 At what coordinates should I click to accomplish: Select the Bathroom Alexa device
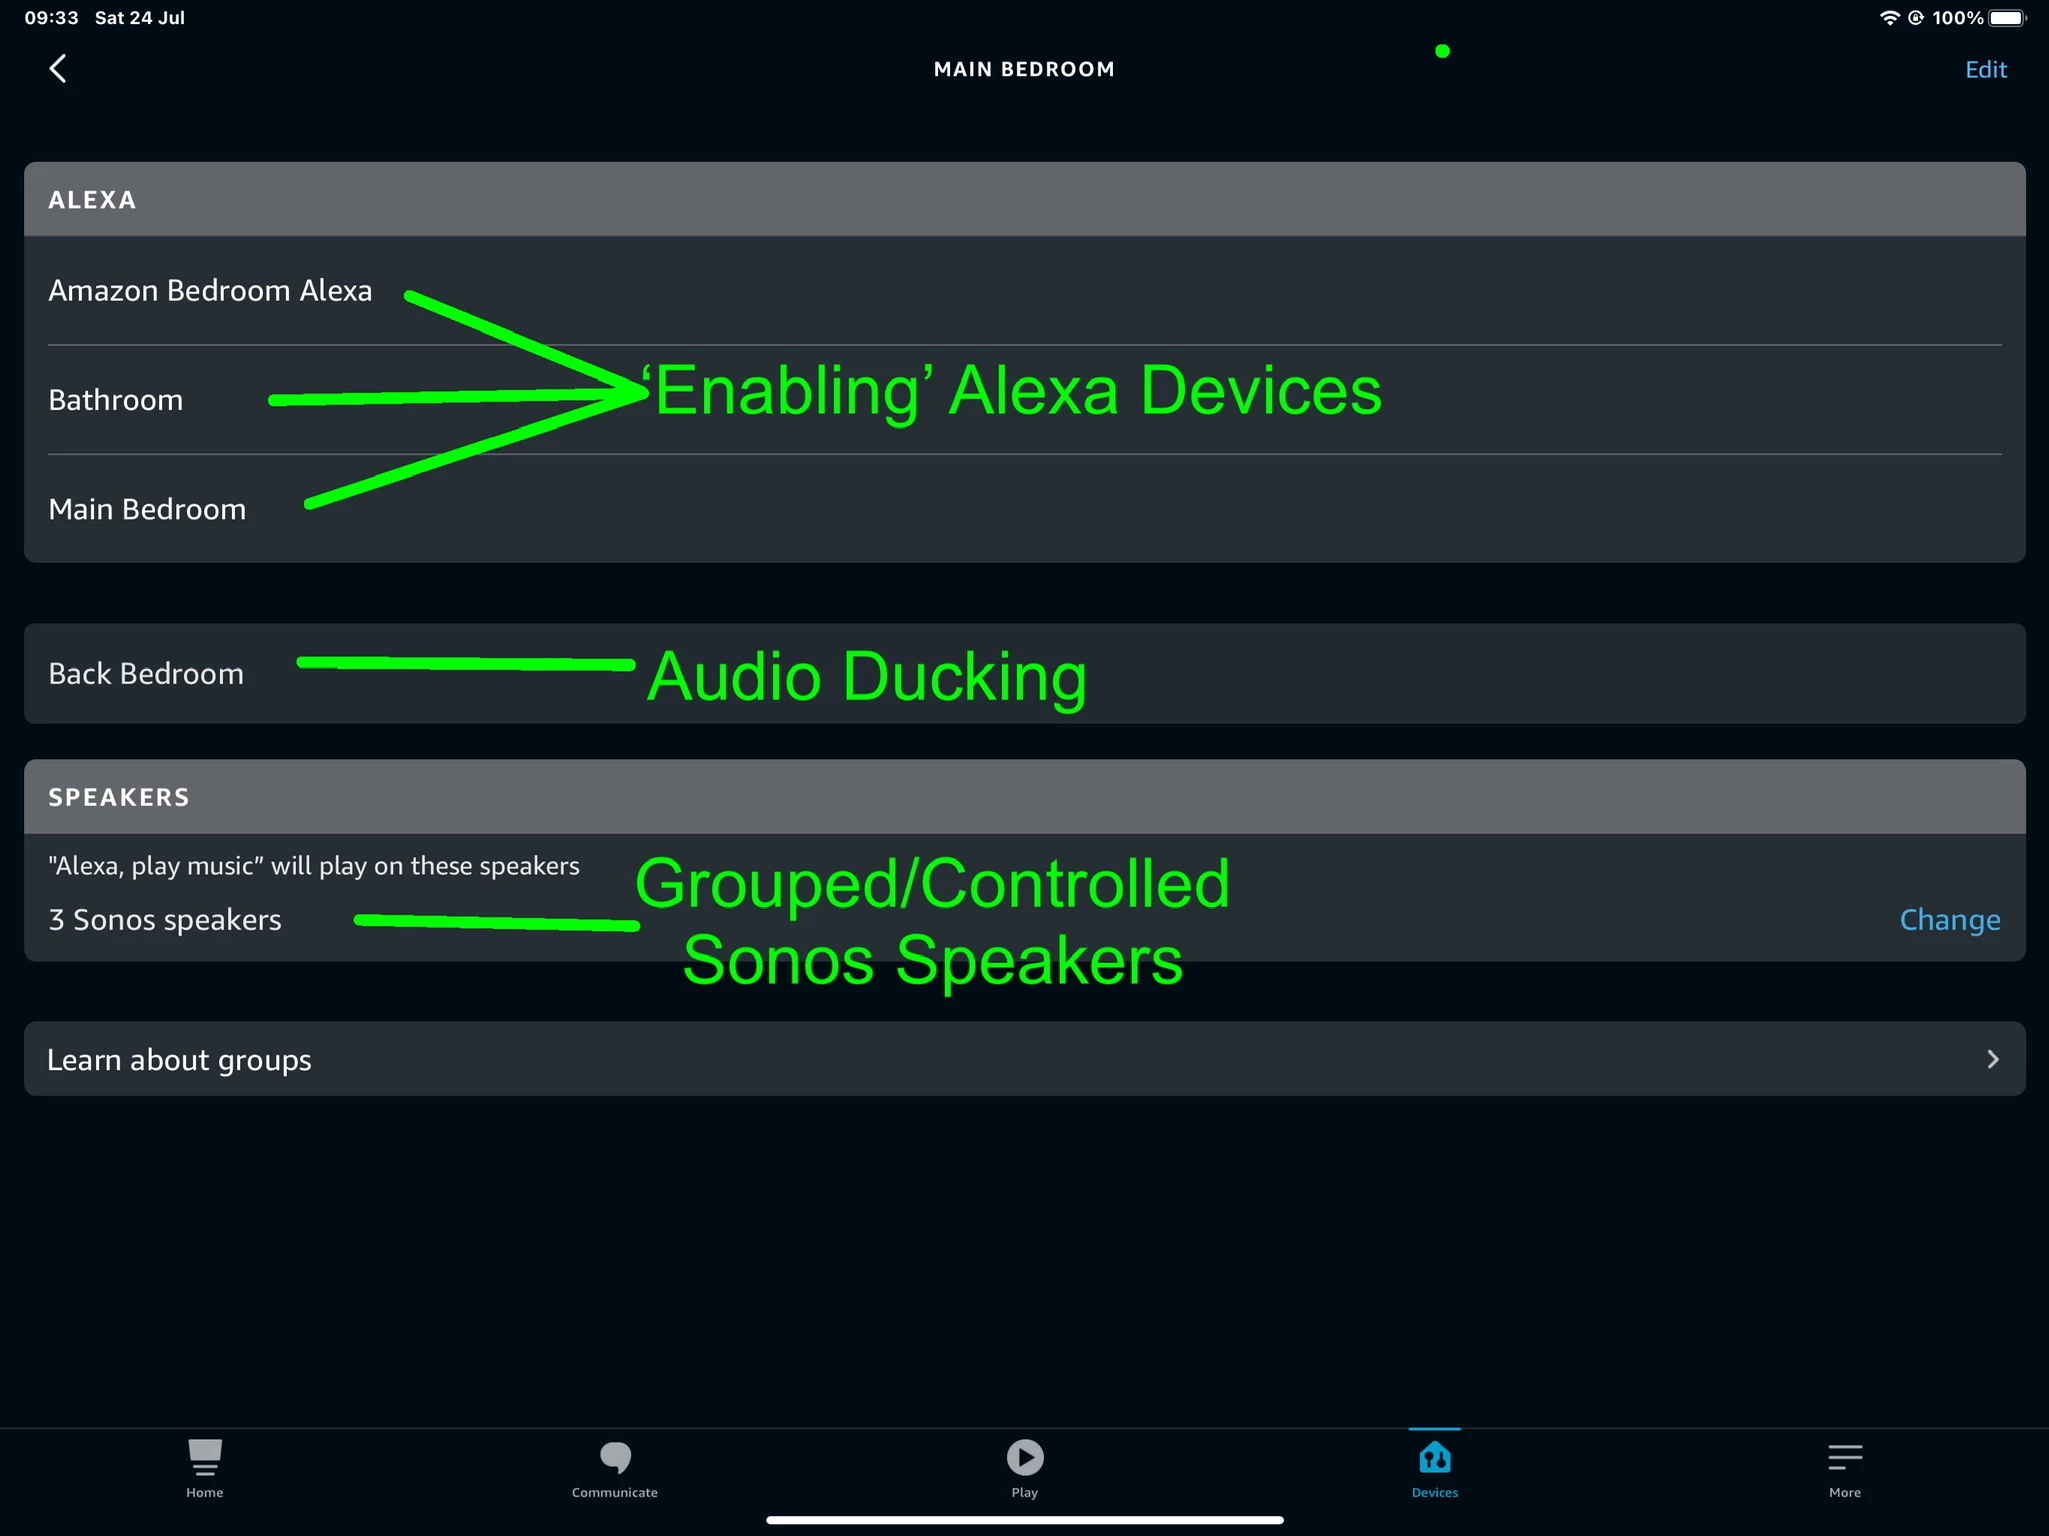116,400
